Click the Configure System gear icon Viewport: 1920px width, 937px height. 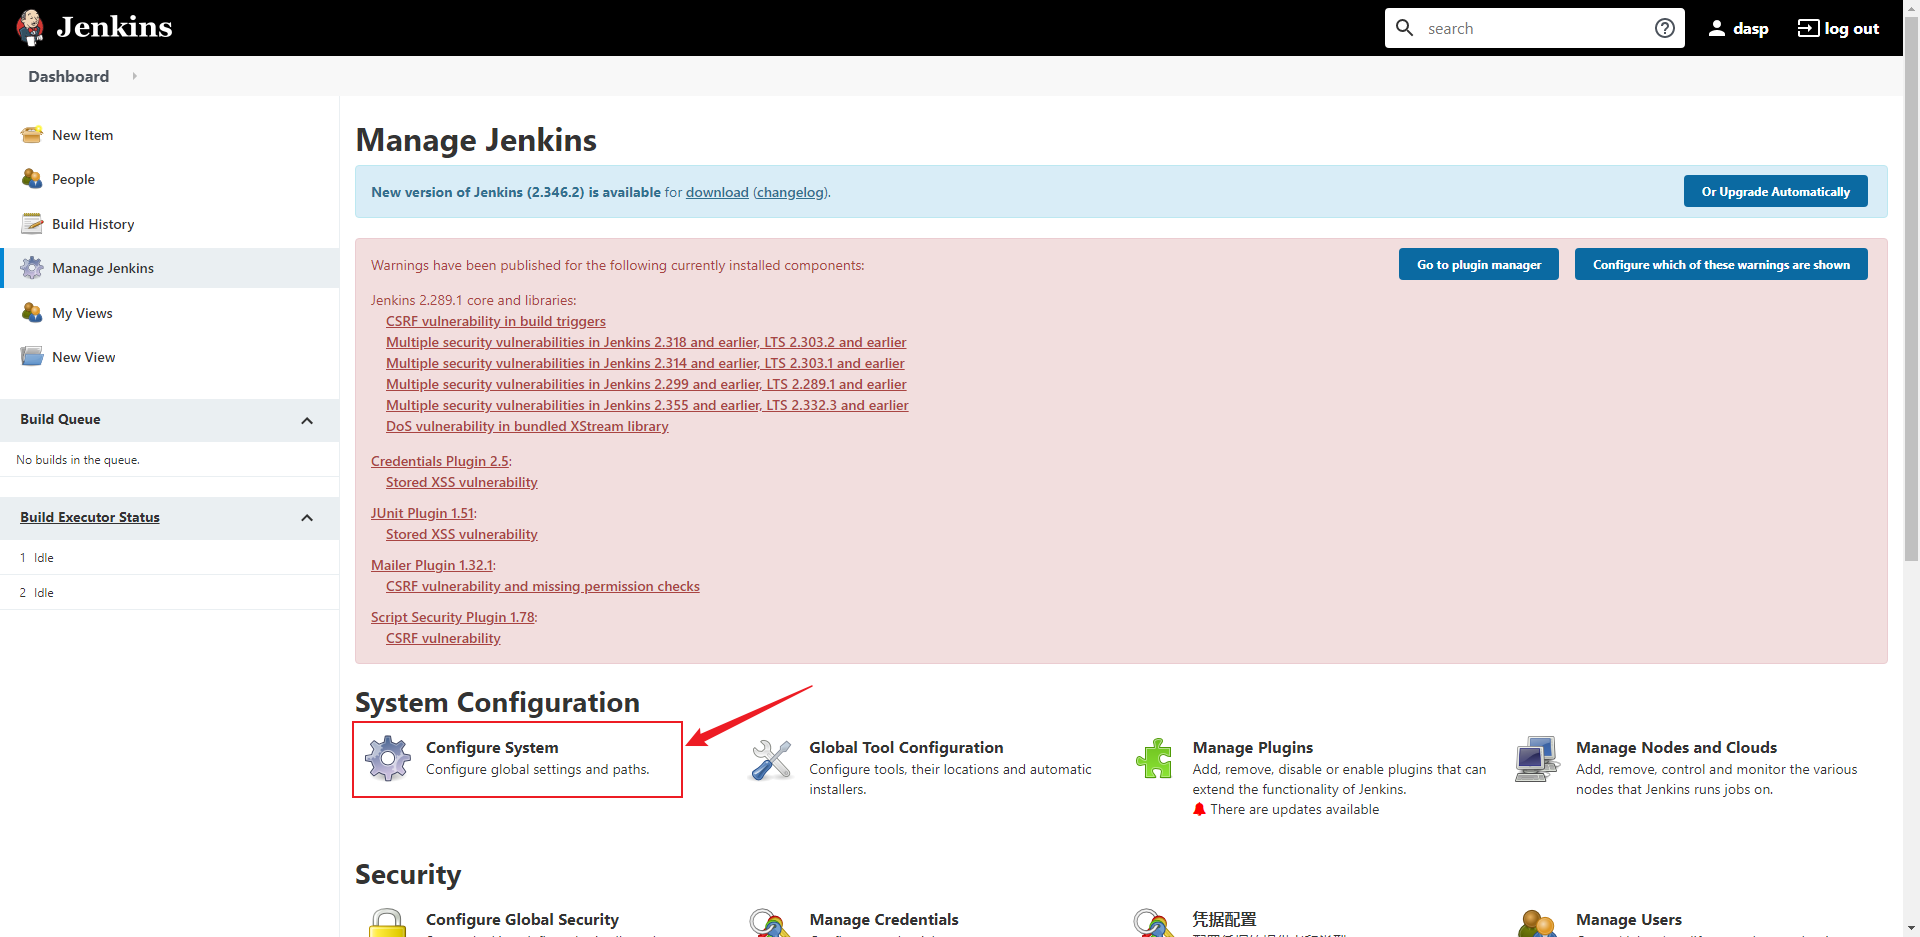(388, 758)
